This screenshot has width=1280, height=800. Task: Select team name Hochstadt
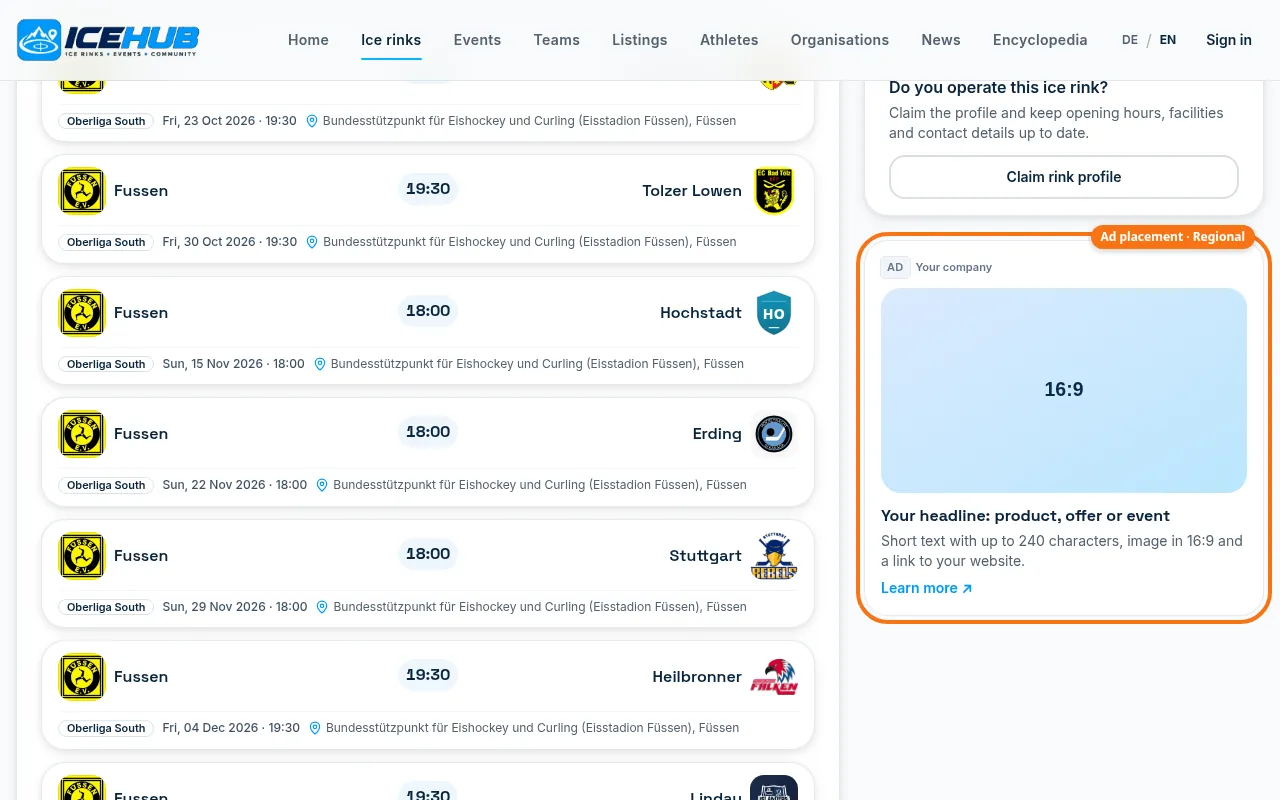click(701, 313)
